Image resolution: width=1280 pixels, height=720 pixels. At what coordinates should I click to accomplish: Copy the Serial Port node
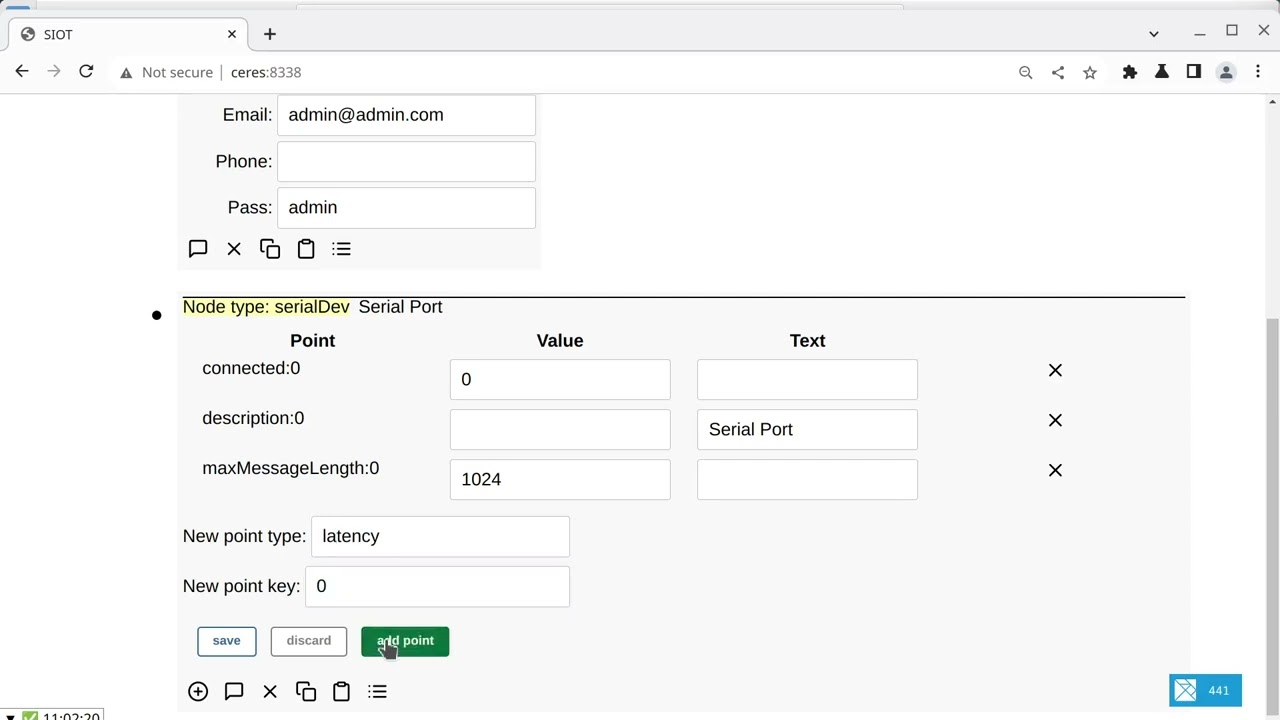tap(306, 691)
